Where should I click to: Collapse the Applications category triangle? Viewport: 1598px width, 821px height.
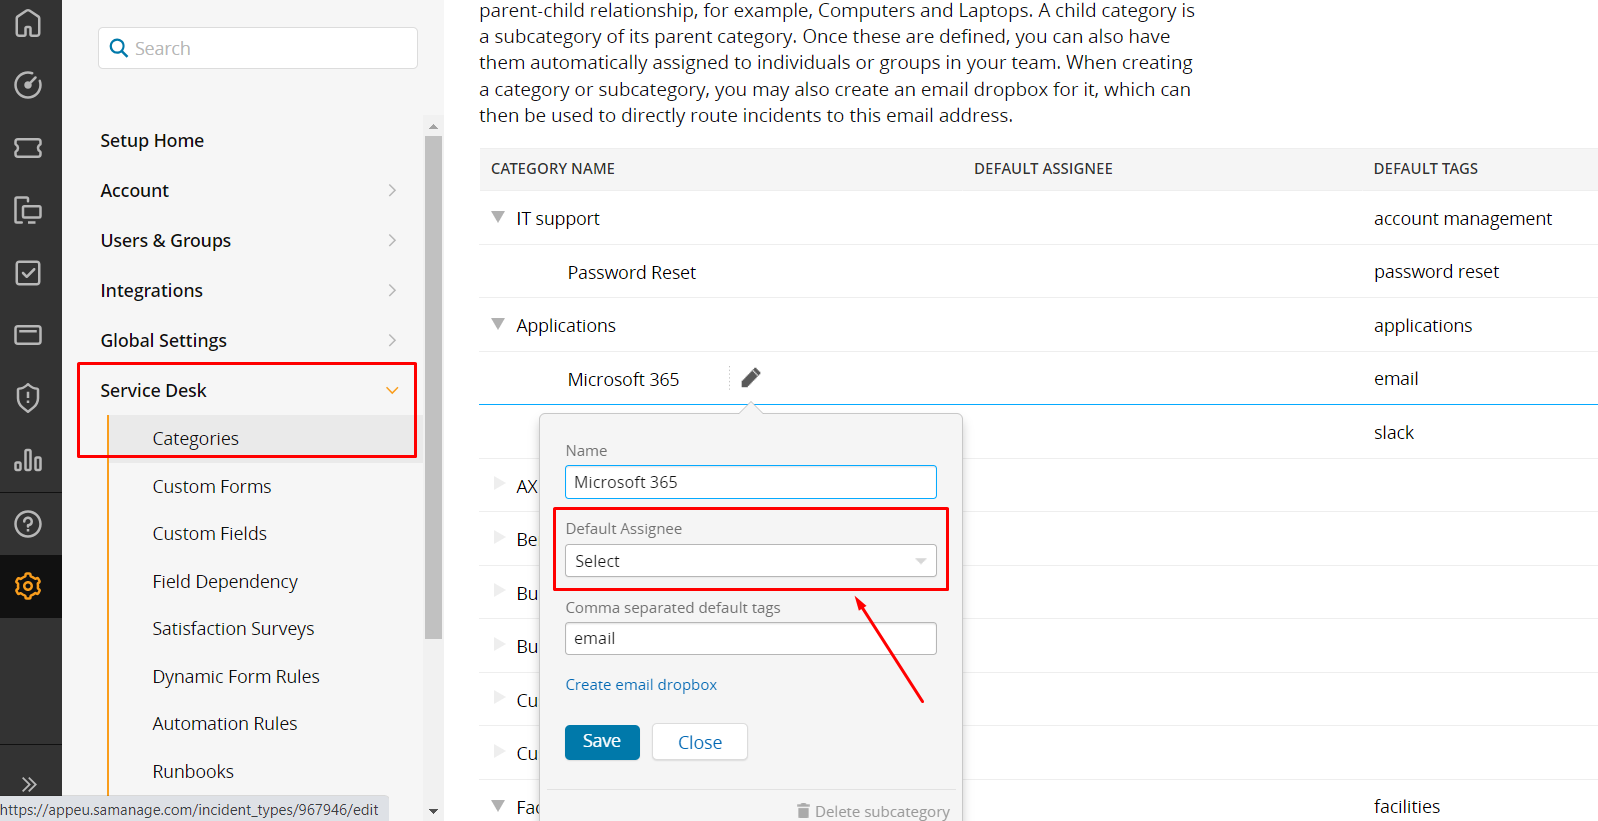point(498,324)
